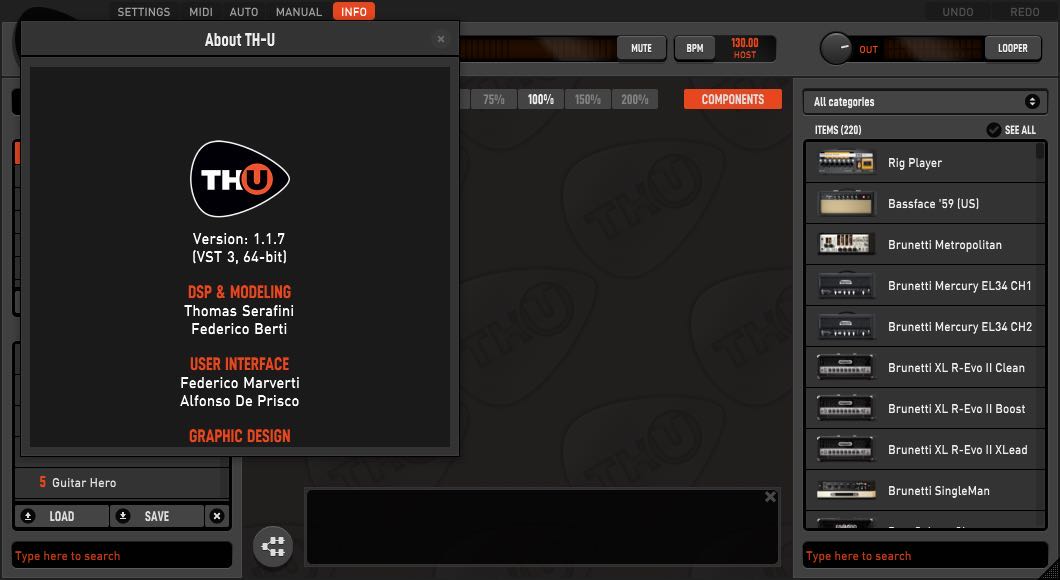Set interface zoom to 100%
The image size is (1060, 580).
point(540,99)
